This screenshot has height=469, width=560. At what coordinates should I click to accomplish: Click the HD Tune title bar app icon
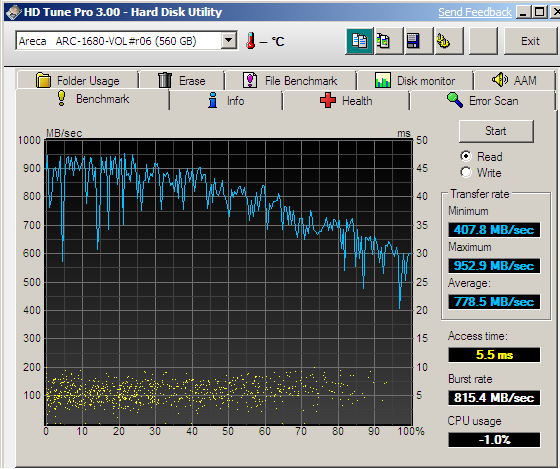[13, 12]
